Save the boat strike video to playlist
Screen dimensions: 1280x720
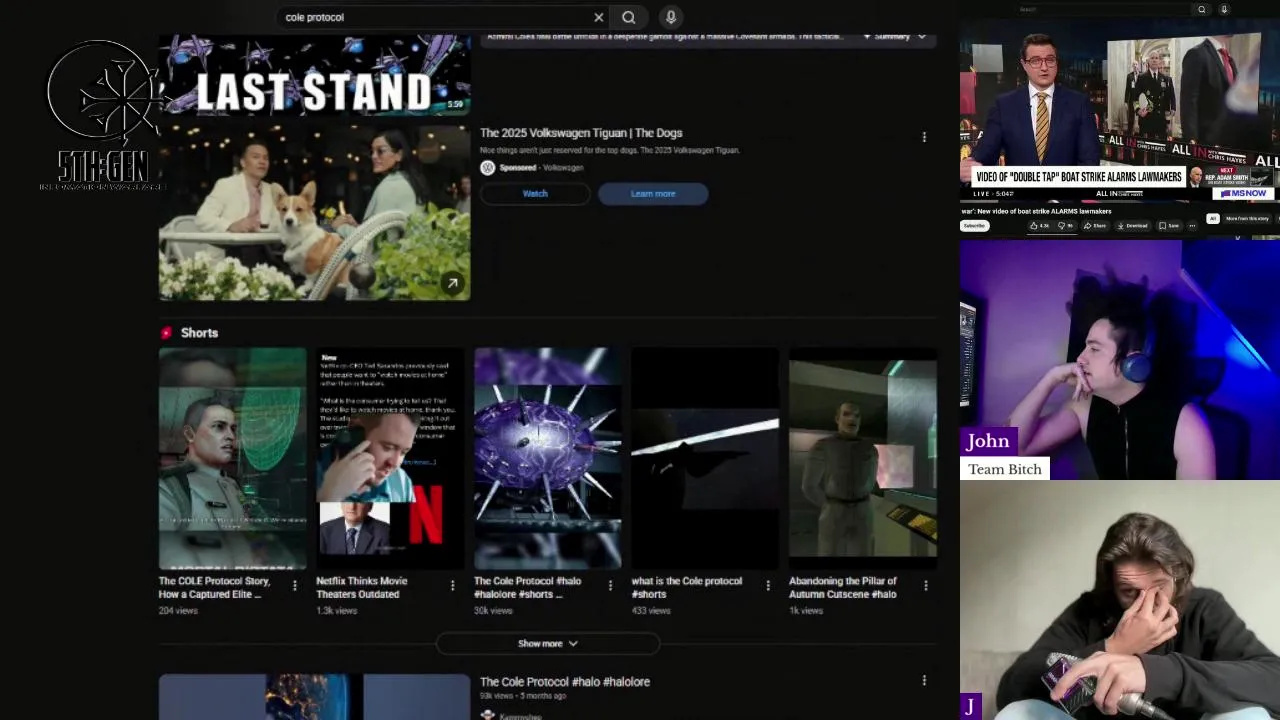1169,226
